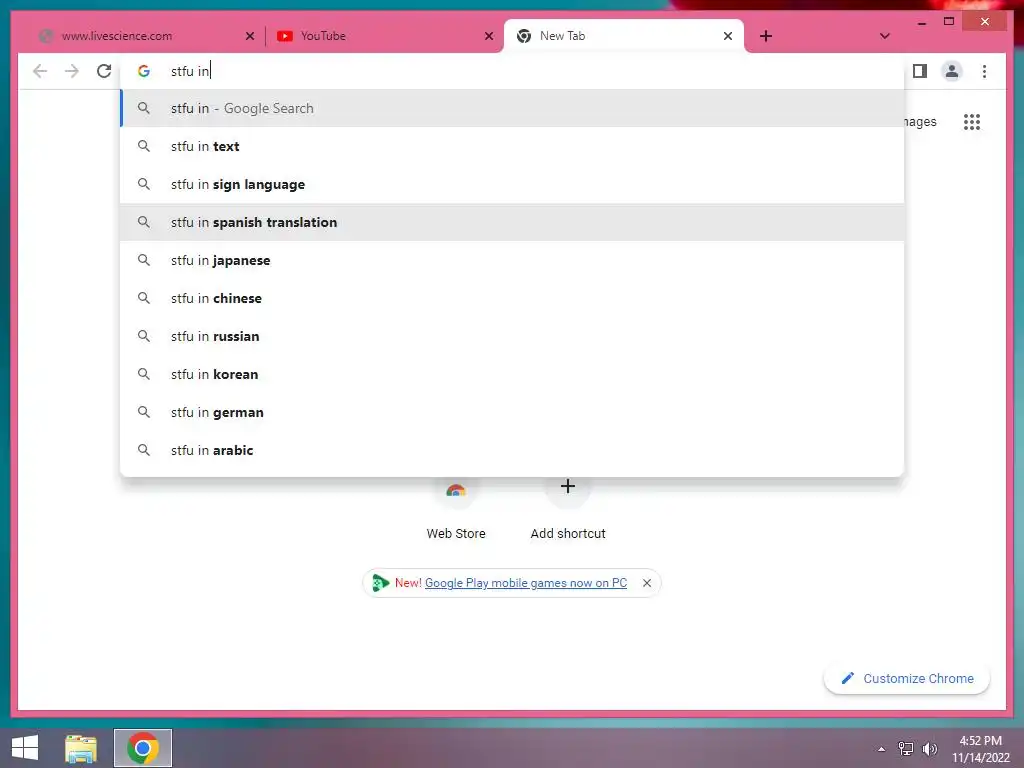Open File Explorer from taskbar
This screenshot has width=1024, height=768.
tap(81, 748)
